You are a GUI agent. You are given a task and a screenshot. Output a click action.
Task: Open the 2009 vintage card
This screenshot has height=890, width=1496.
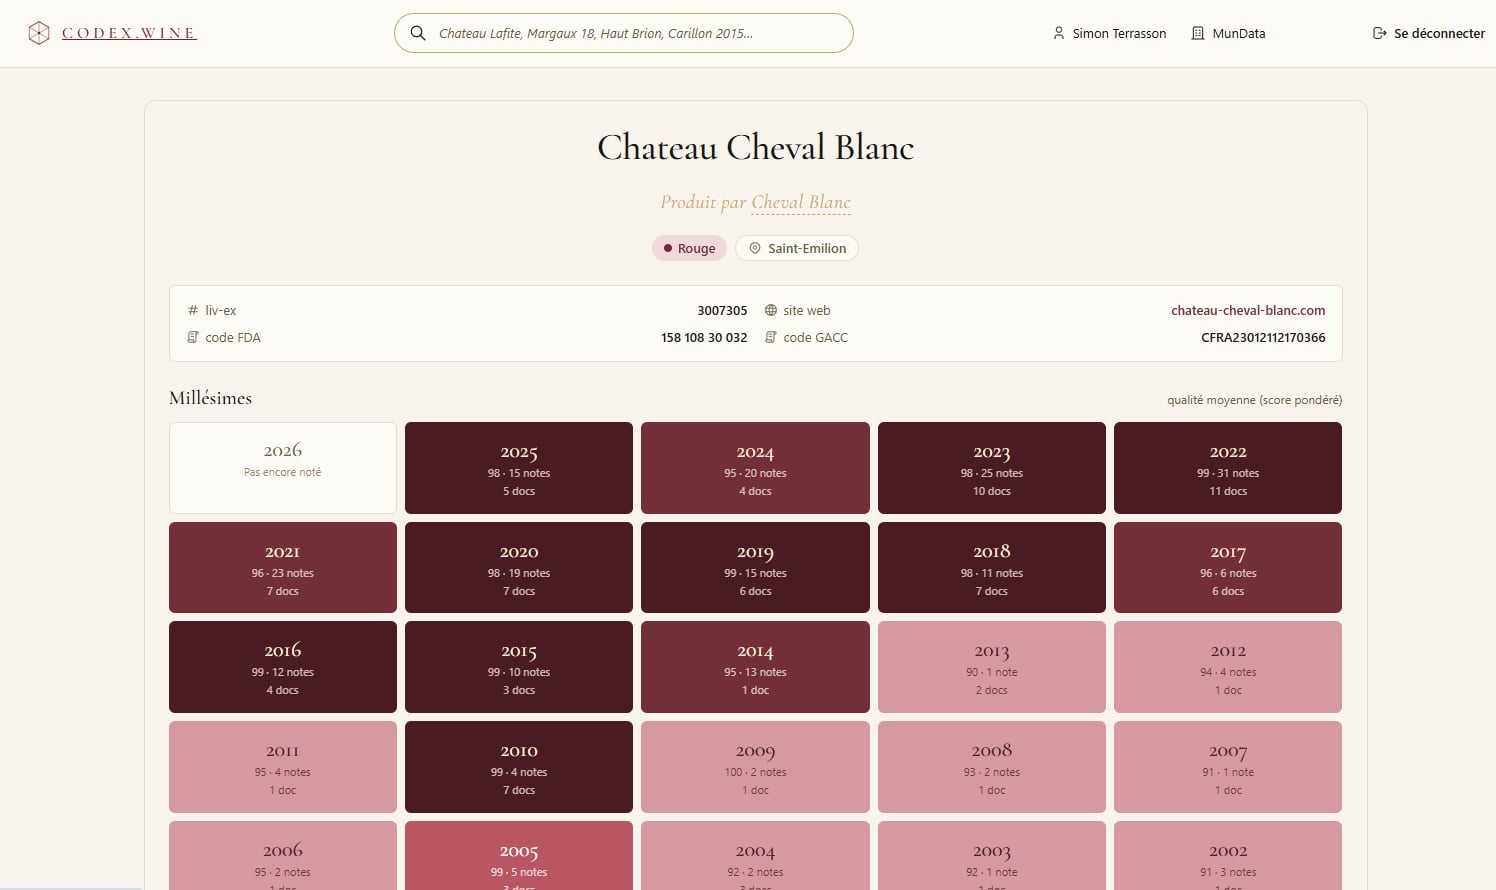(755, 767)
